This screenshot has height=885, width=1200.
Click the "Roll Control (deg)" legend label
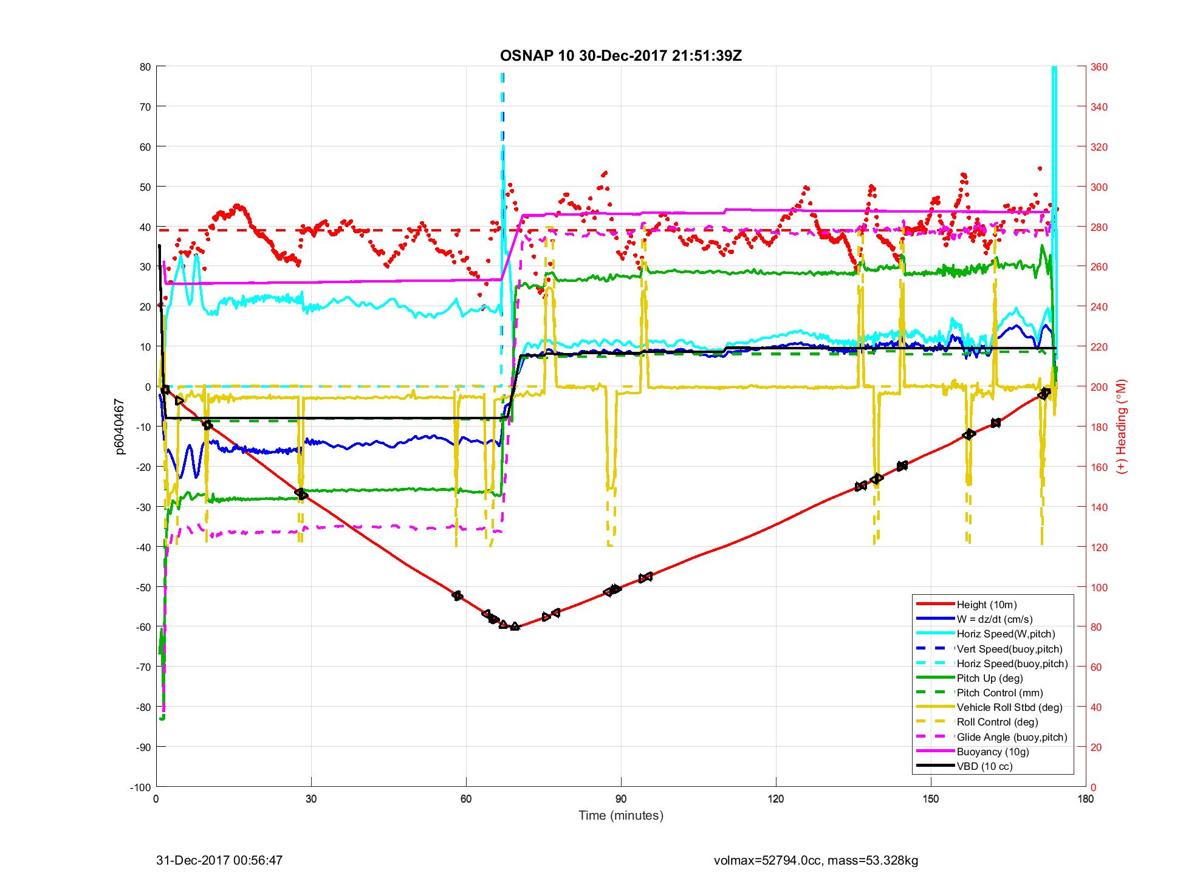click(x=998, y=722)
